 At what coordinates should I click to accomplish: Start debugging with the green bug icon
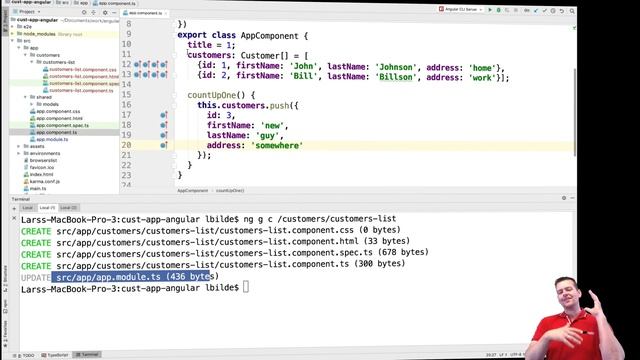click(498, 10)
